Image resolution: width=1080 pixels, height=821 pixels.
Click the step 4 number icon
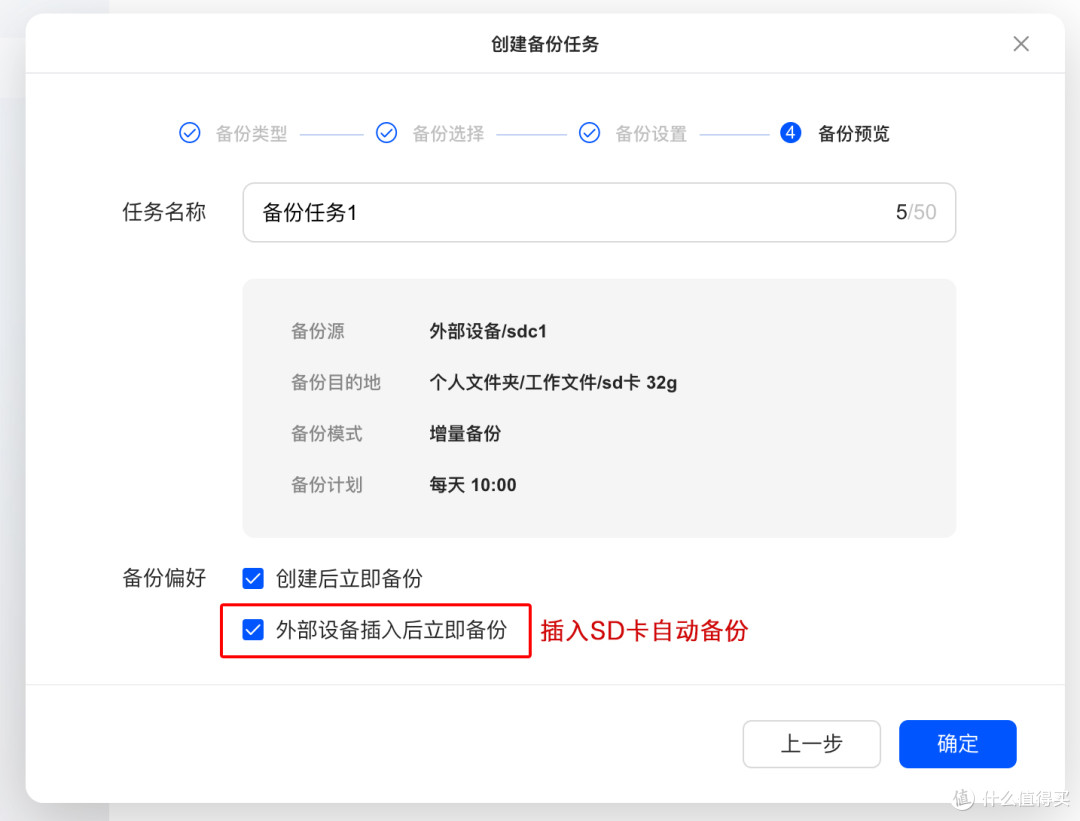pyautogui.click(x=790, y=133)
